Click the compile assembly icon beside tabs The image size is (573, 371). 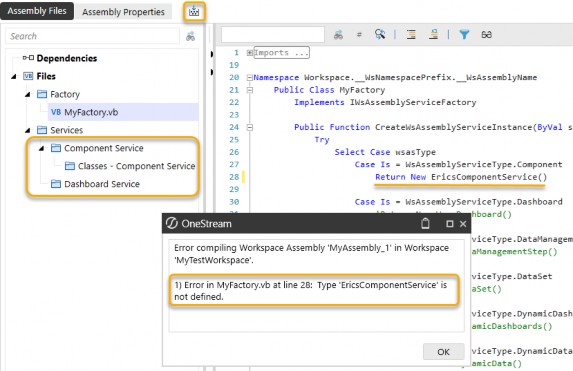[x=194, y=11]
